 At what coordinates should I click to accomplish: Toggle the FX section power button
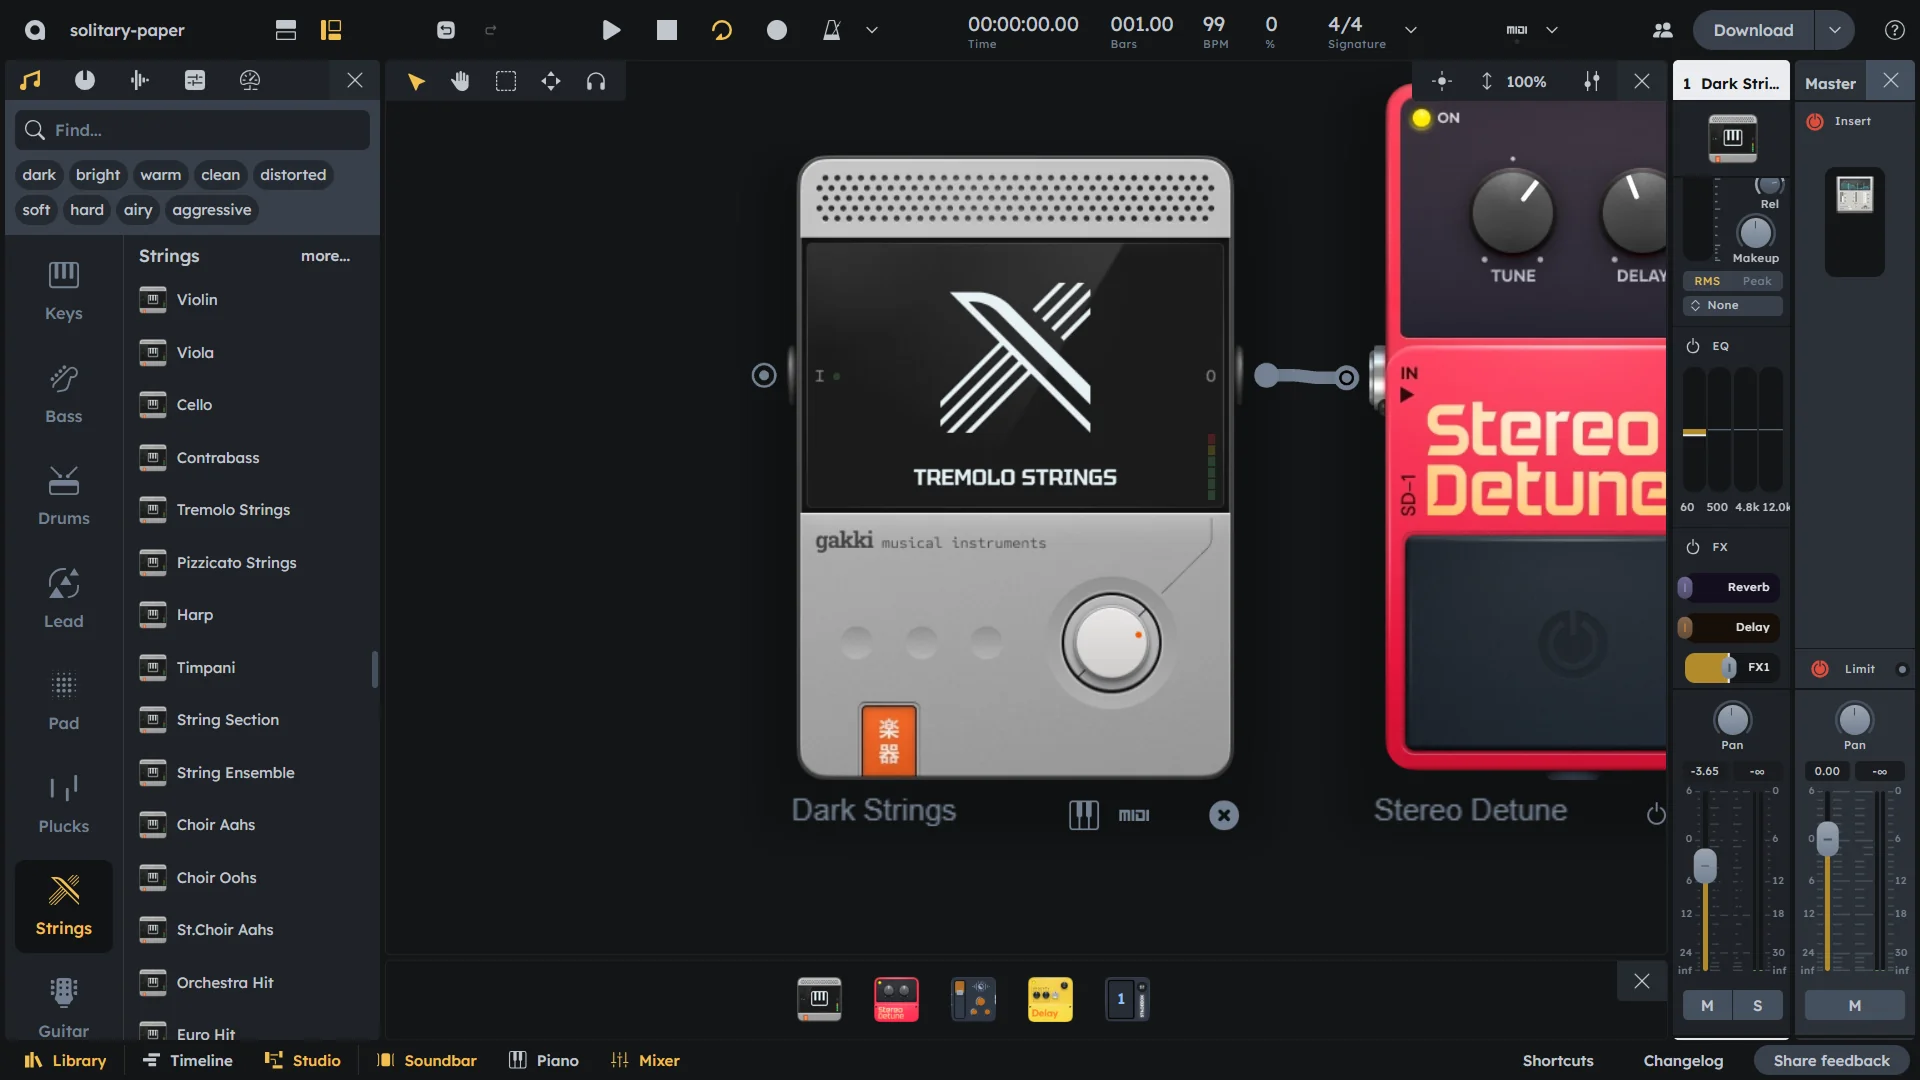[x=1693, y=547]
